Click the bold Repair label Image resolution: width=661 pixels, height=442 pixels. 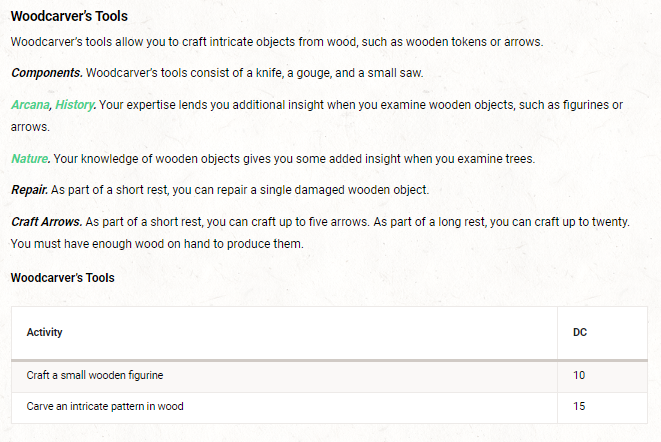(30, 189)
